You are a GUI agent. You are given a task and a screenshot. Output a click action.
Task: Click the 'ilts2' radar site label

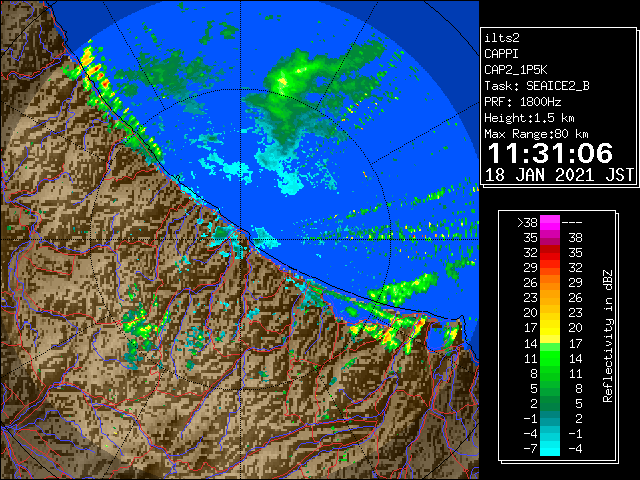(502, 38)
